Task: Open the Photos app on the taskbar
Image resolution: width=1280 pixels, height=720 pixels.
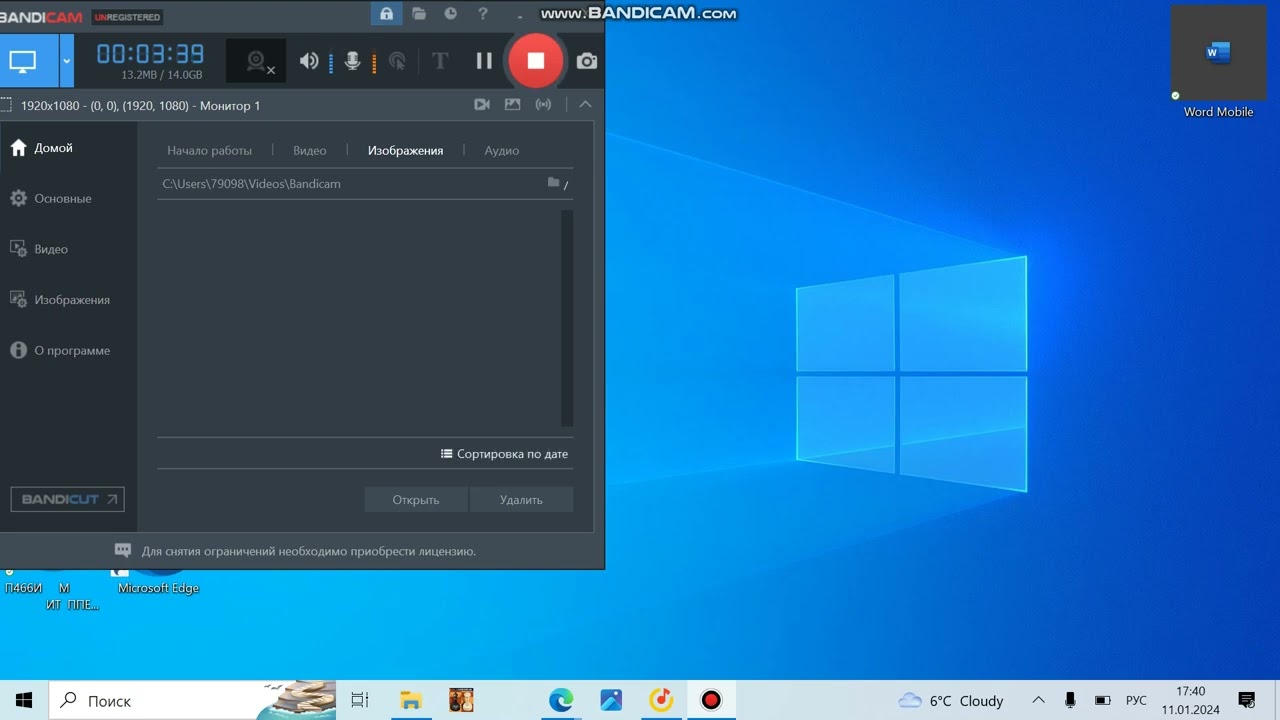Action: pyautogui.click(x=611, y=700)
